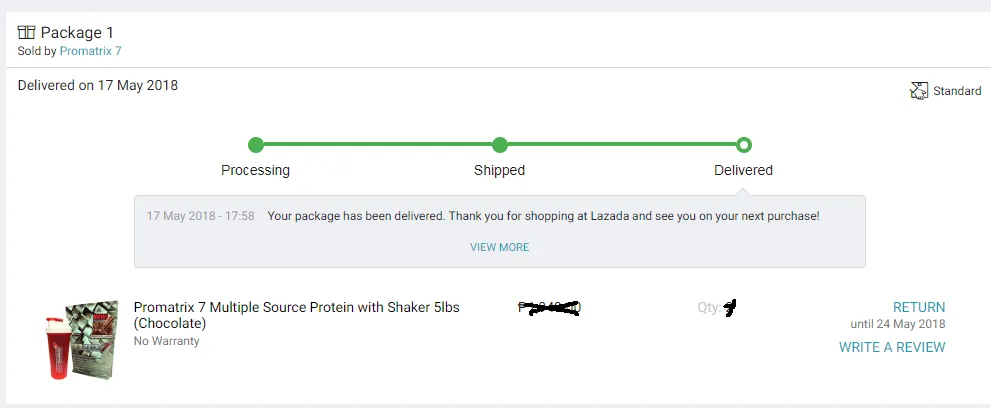Image resolution: width=991 pixels, height=408 pixels.
Task: Click the Package 1 heading
Action: tap(77, 33)
